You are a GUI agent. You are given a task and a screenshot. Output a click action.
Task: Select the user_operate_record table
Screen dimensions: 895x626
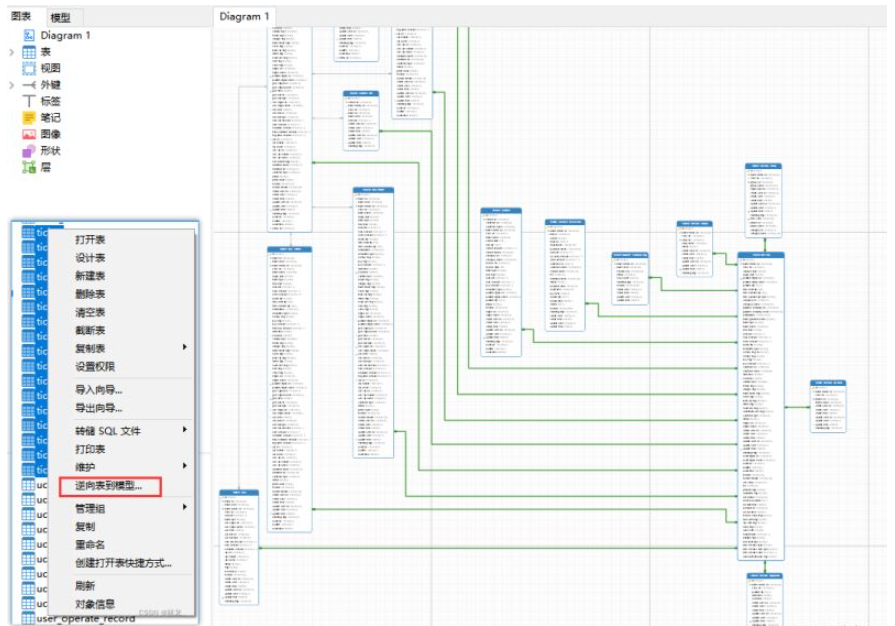coord(85,619)
